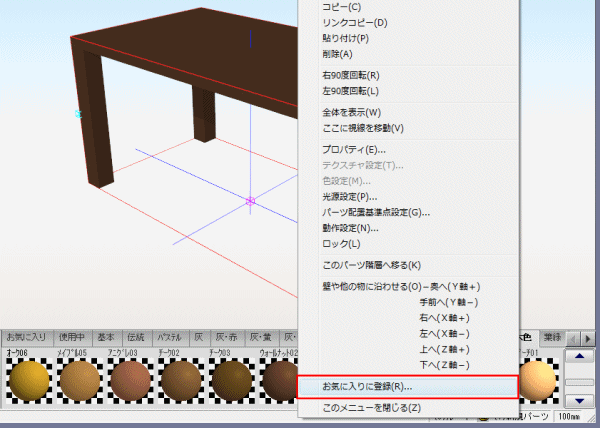The height and width of the screenshot is (428, 600).
Task: Select the チーク03 dark wood material
Action: click(231, 380)
